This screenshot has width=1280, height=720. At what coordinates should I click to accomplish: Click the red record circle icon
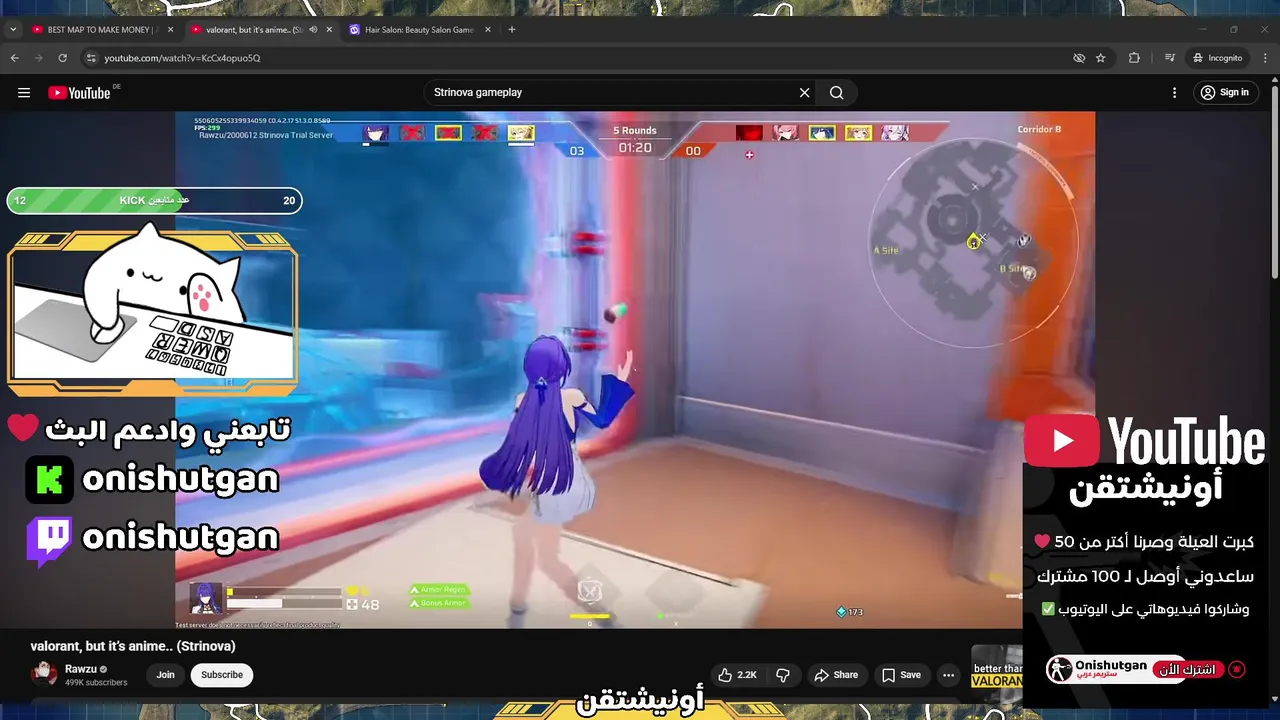[x=1237, y=669]
